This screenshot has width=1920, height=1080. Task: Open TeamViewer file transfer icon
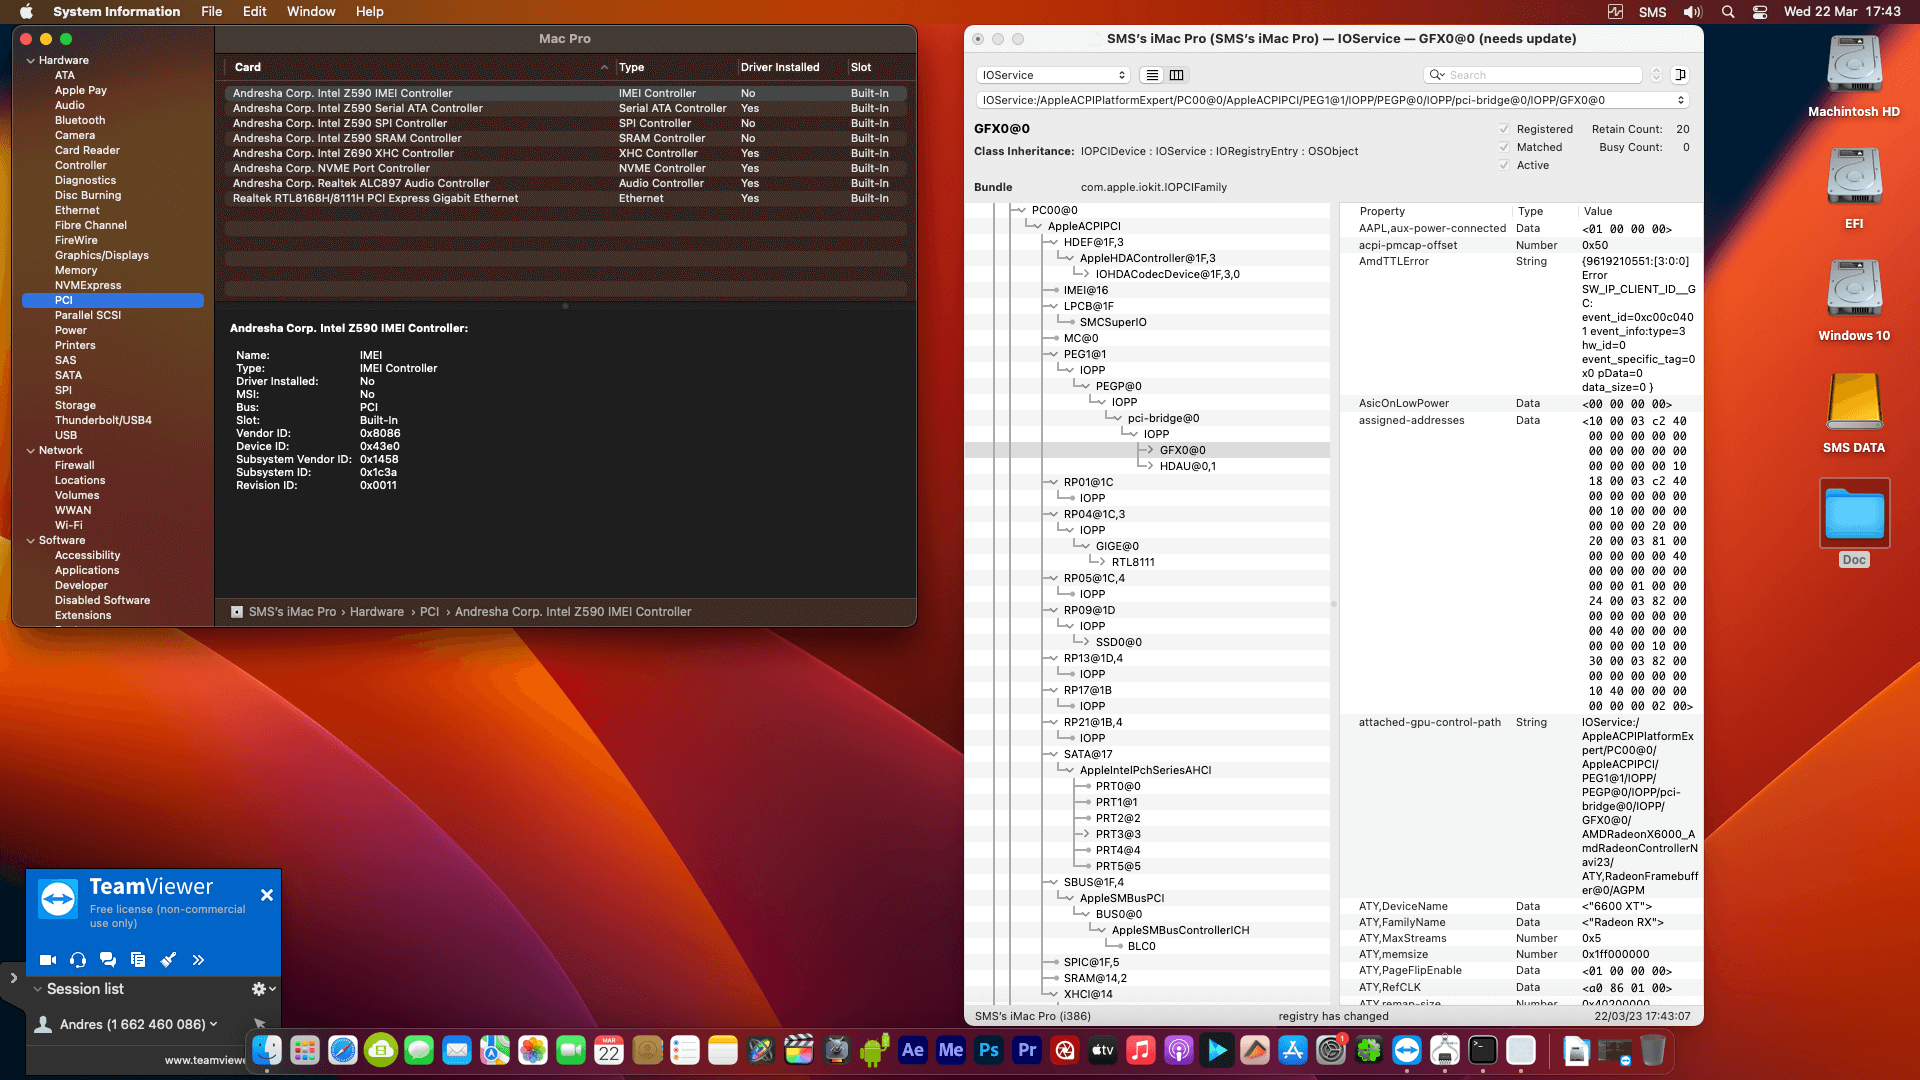pos(137,960)
